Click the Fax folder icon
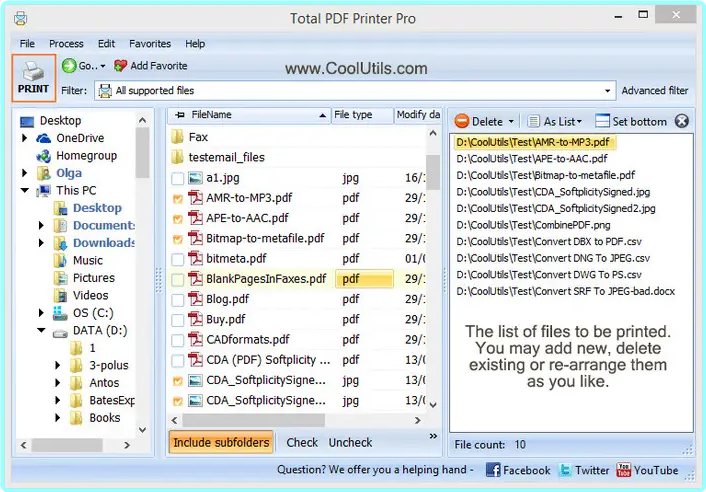 click(177, 137)
